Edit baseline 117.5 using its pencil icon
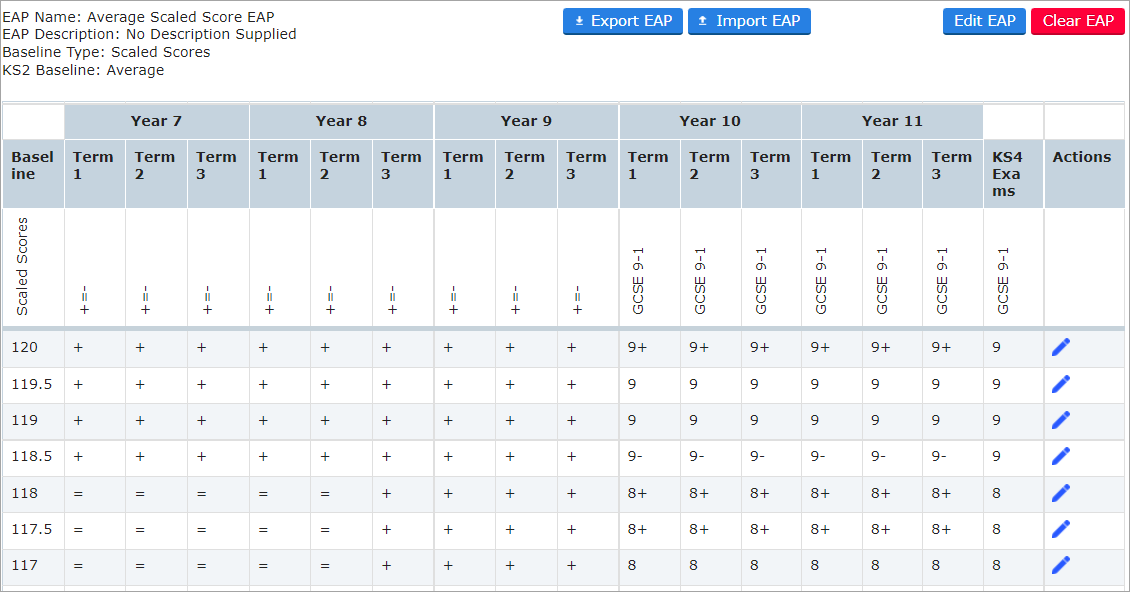The width and height of the screenshot is (1130, 592). point(1061,529)
